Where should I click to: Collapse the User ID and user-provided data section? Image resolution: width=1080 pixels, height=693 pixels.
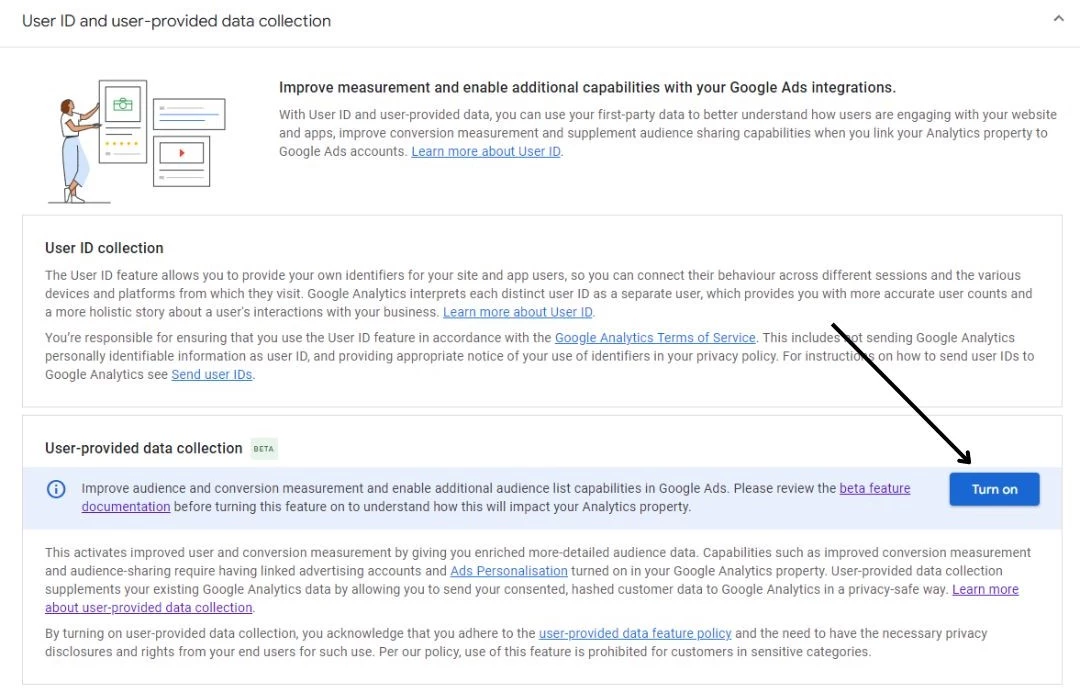tap(1057, 18)
